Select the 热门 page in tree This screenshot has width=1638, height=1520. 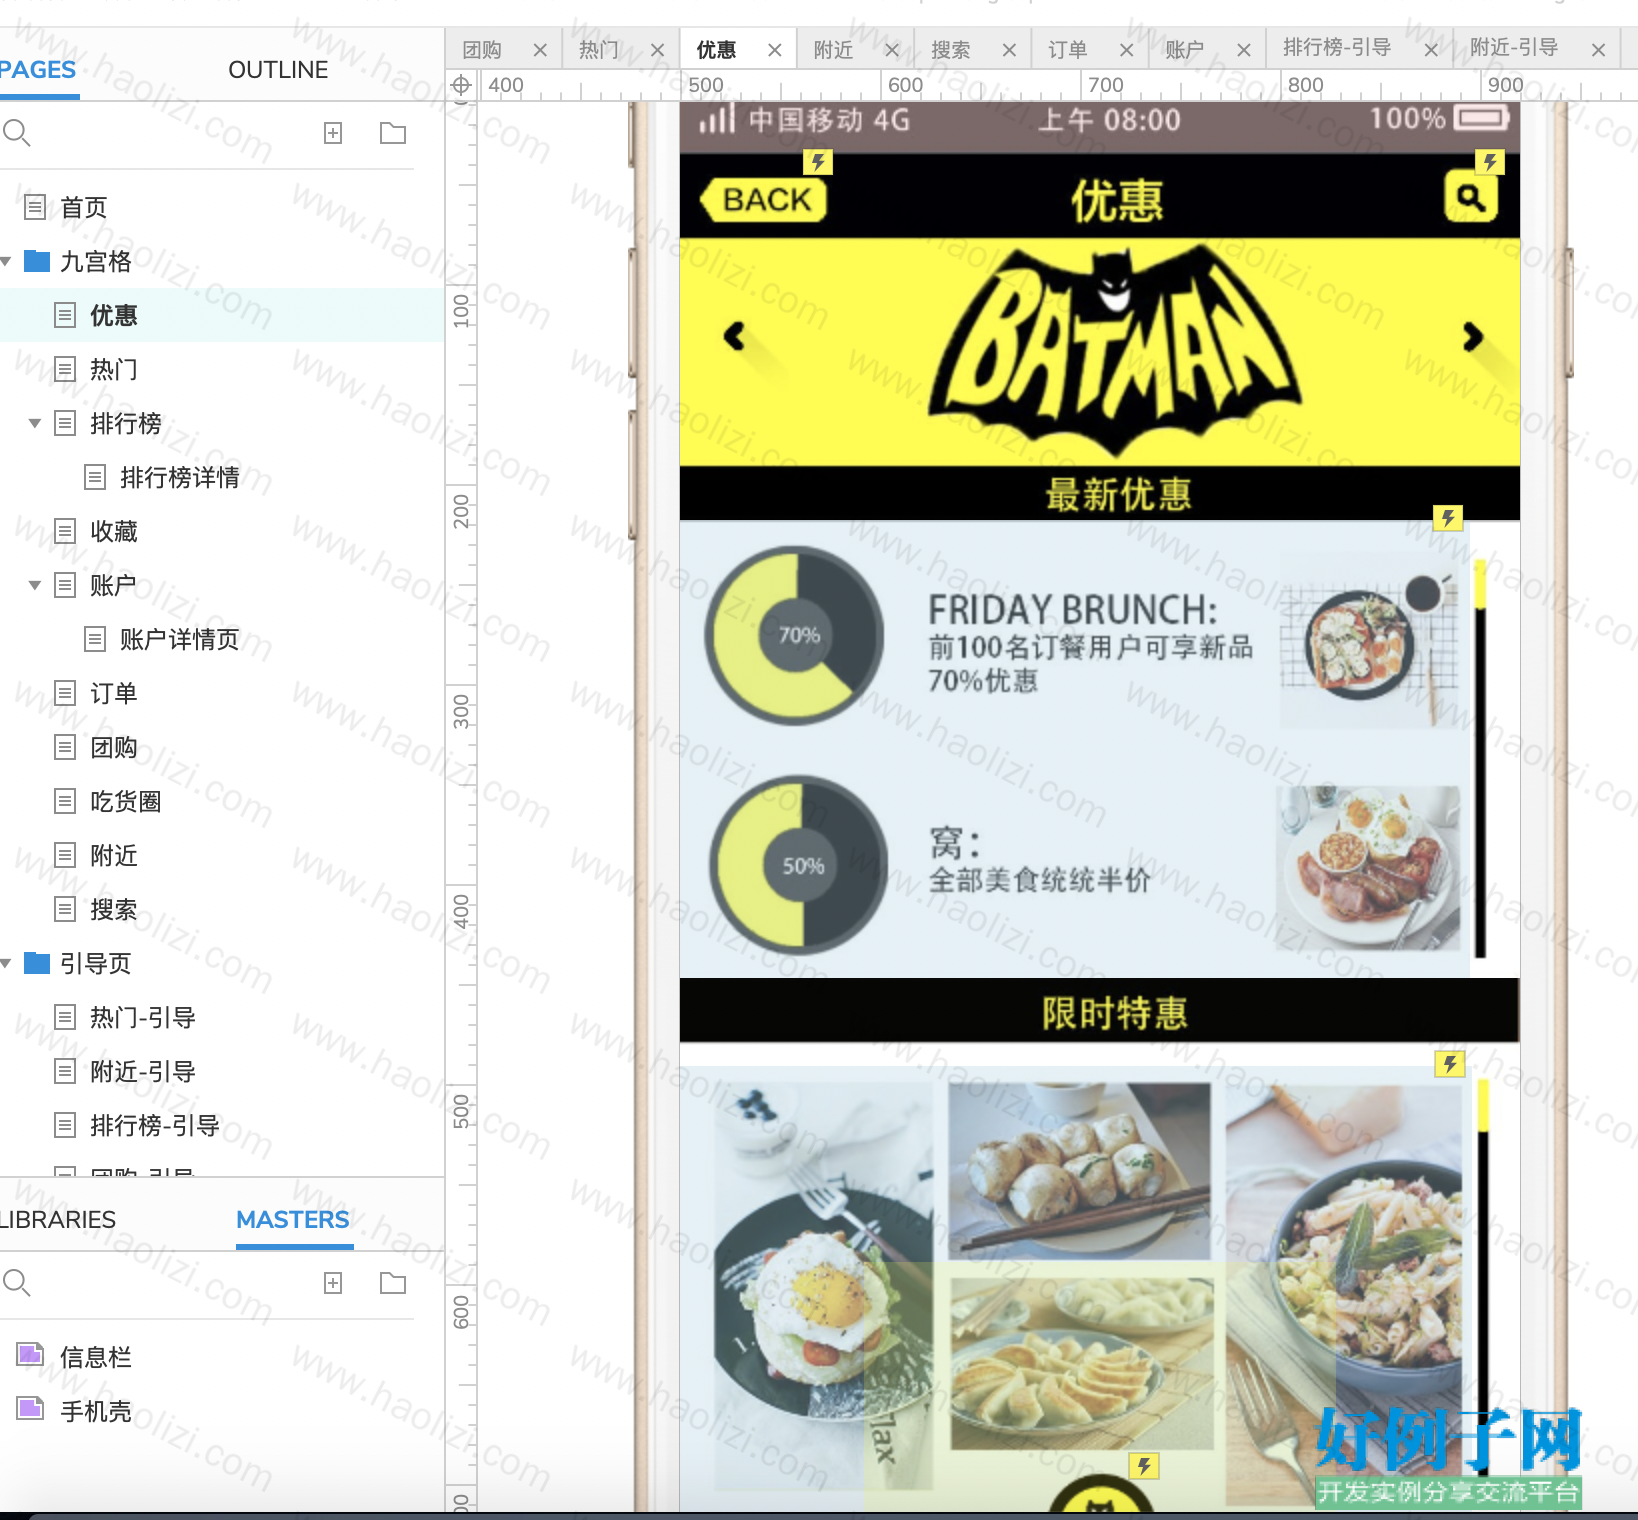114,370
